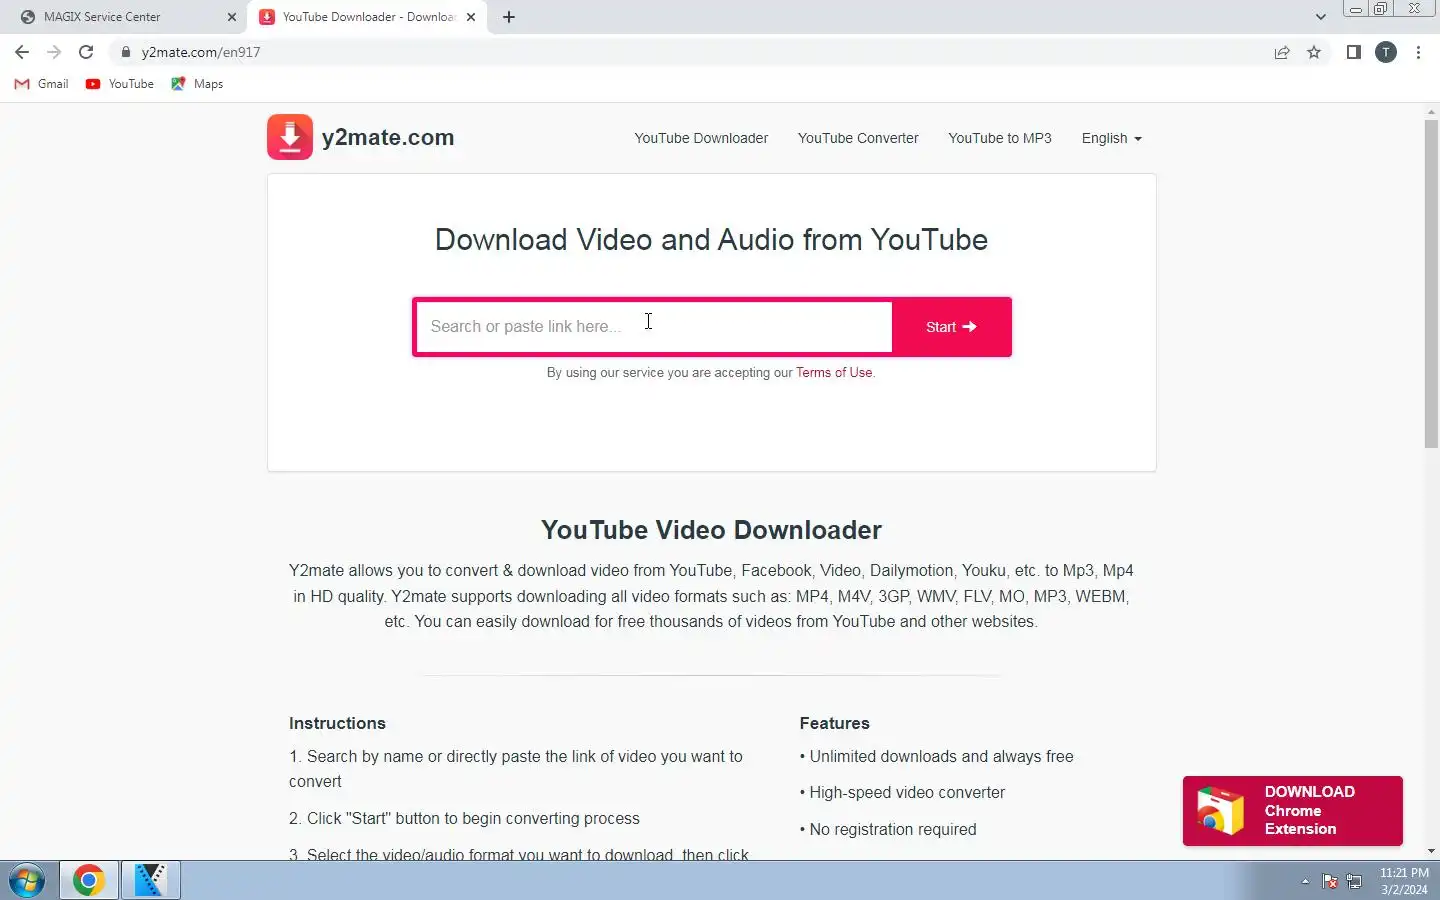Click the scrollbar up arrow
Screen dimensions: 1440x900
point(1431,111)
